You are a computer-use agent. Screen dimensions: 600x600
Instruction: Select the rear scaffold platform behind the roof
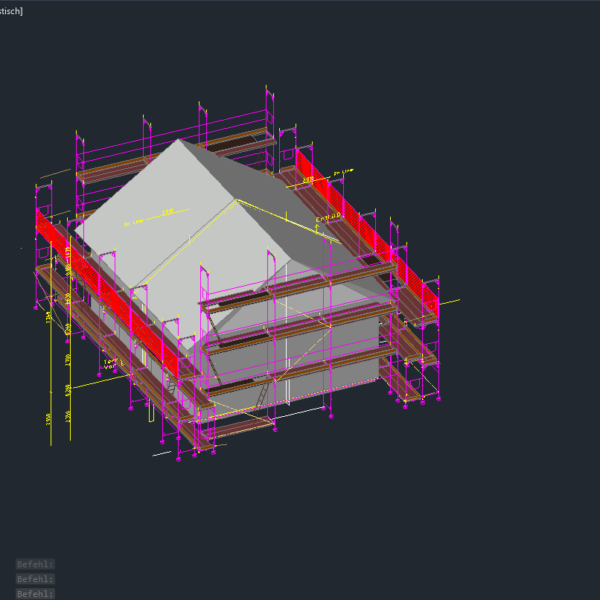(x=240, y=143)
